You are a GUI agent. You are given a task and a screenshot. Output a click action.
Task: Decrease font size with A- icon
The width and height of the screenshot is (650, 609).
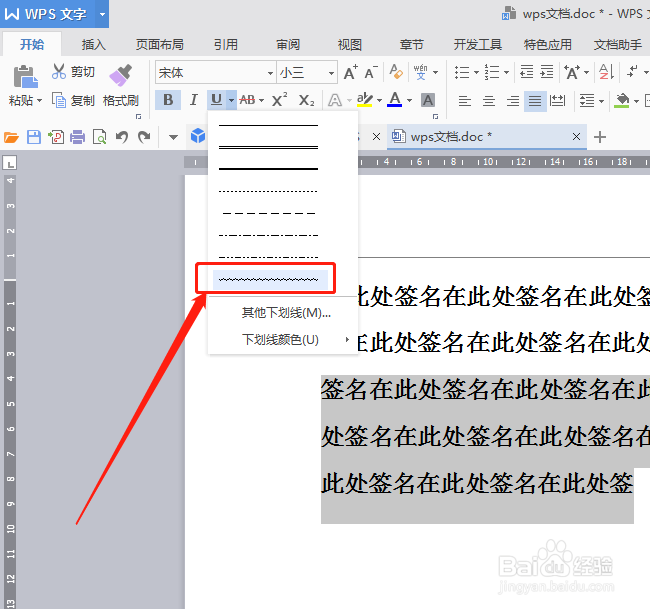[x=371, y=73]
